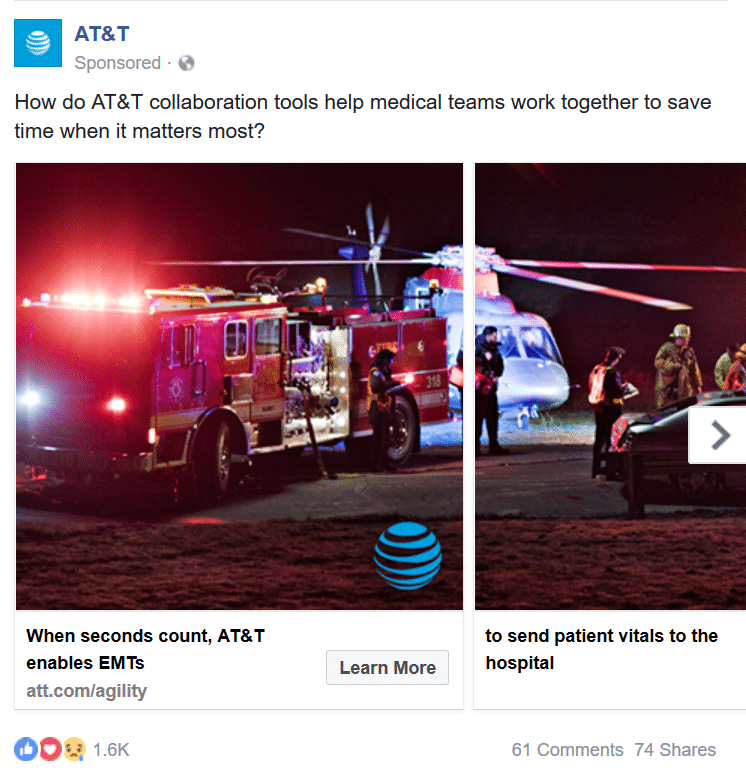Advance carousel with the right chevron arrow

pos(718,435)
